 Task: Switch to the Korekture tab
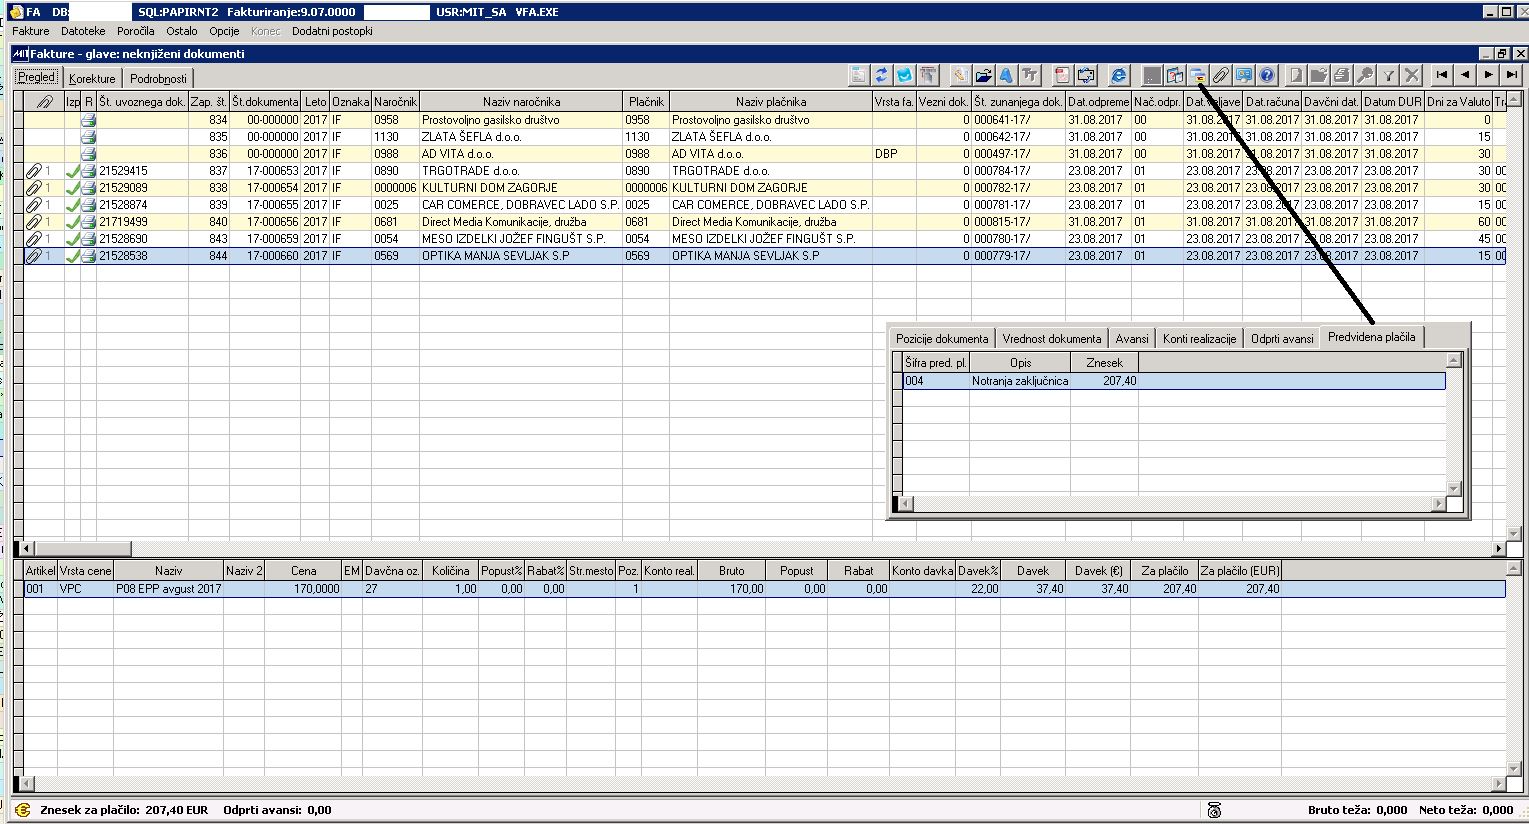[91, 77]
